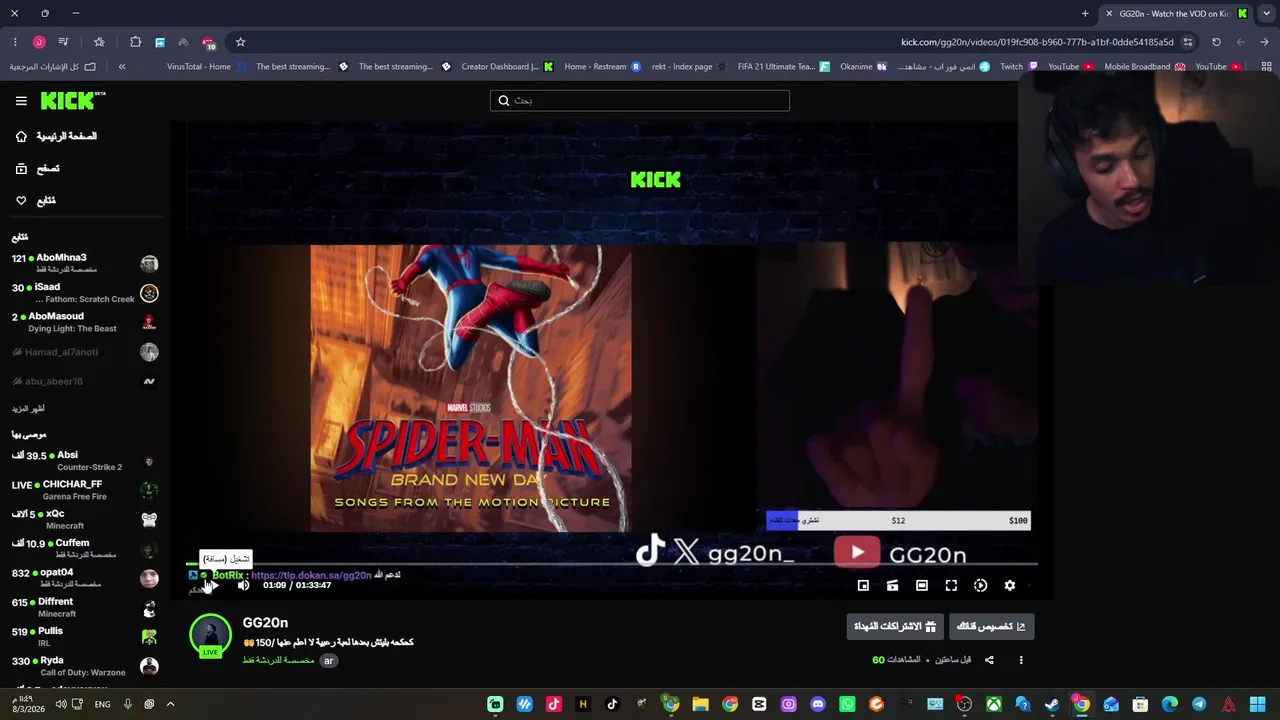Open the playback speed control
Viewport: 1280px width, 720px height.
pyautogui.click(x=981, y=586)
